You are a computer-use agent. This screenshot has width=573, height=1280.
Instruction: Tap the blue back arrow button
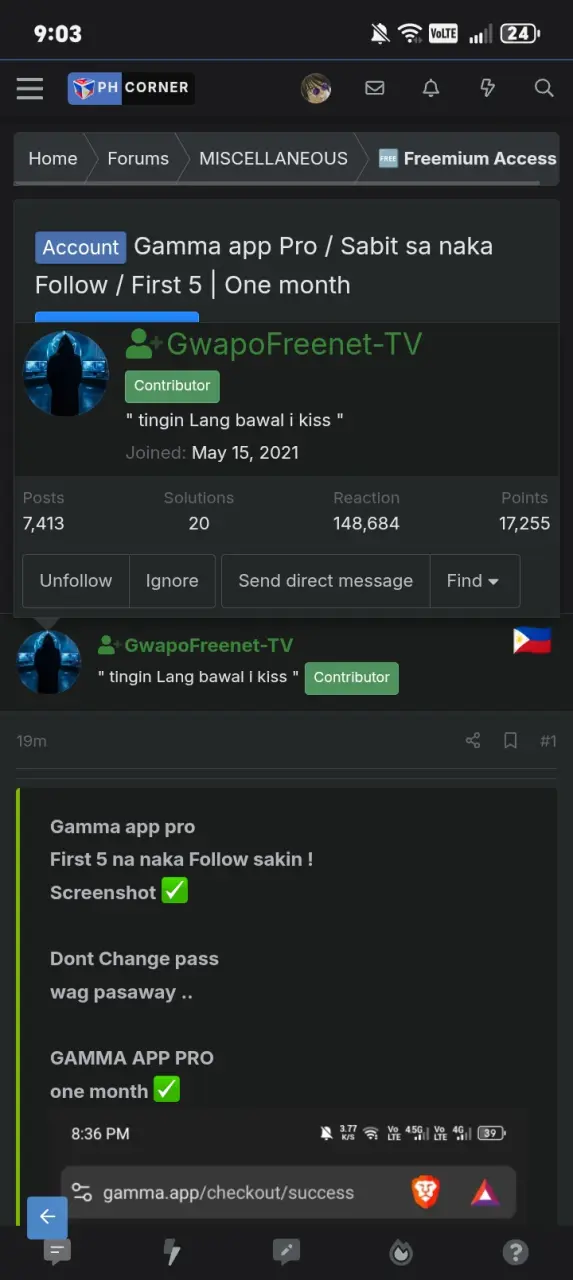47,1217
